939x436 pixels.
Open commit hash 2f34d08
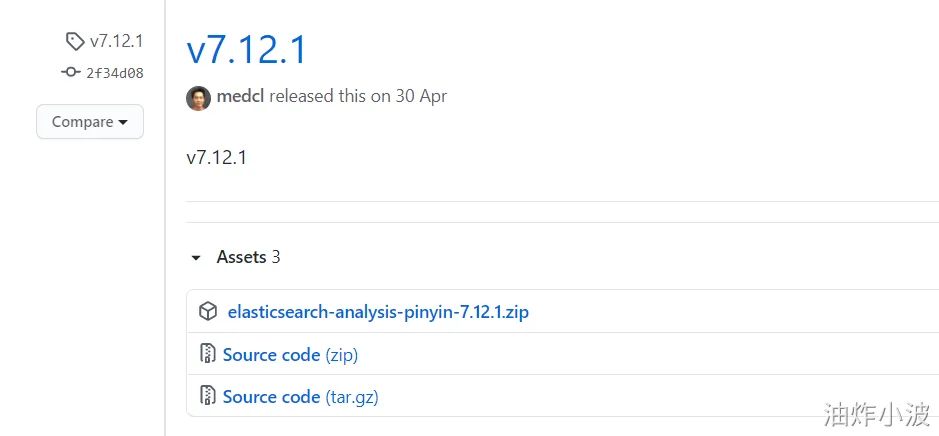coord(114,73)
